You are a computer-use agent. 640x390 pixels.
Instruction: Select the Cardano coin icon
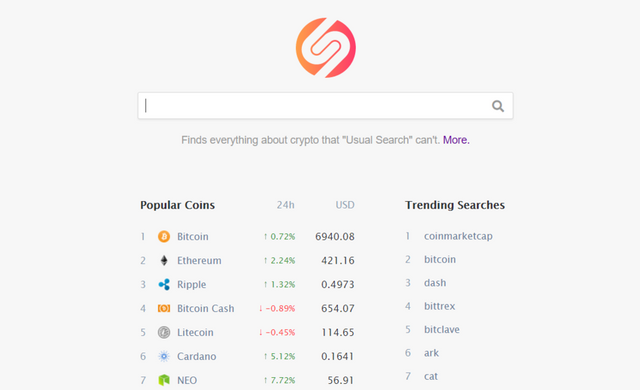(164, 356)
